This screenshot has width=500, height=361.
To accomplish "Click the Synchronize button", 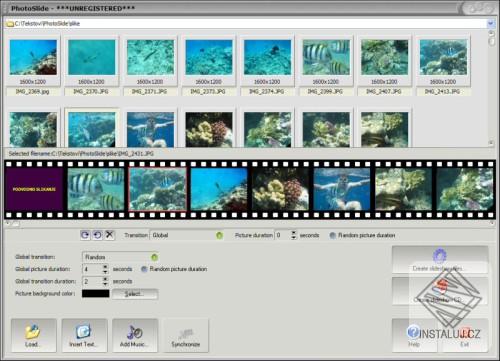I will click(186, 335).
